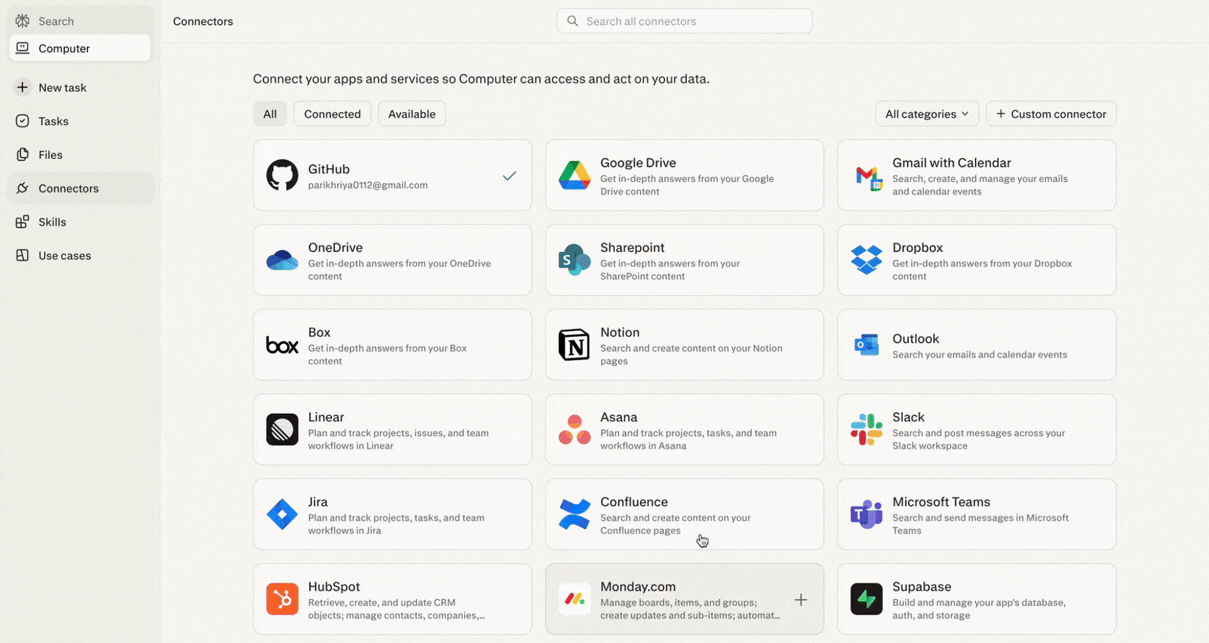Click the Jira connector title

318,502
